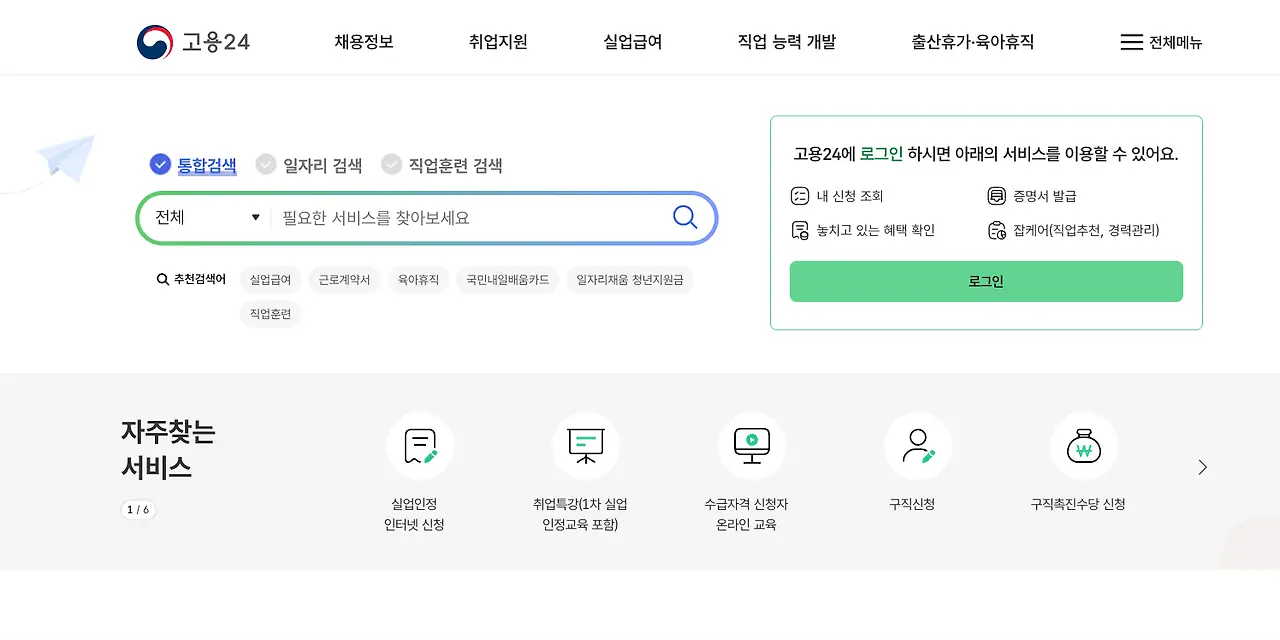Select 직업훈련 검색 radio option
1280x640 pixels.
(392, 164)
